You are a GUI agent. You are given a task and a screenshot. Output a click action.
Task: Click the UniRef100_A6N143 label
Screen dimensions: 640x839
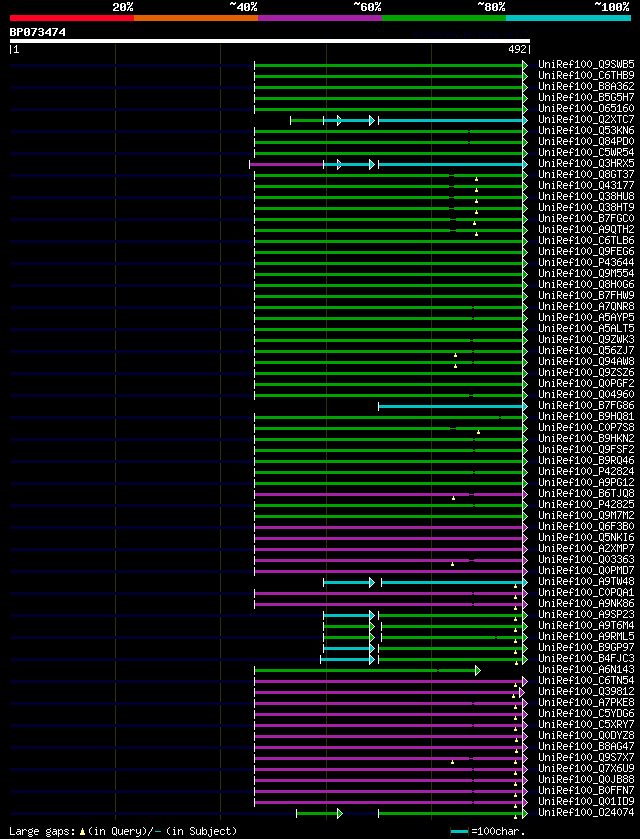pyautogui.click(x=586, y=669)
